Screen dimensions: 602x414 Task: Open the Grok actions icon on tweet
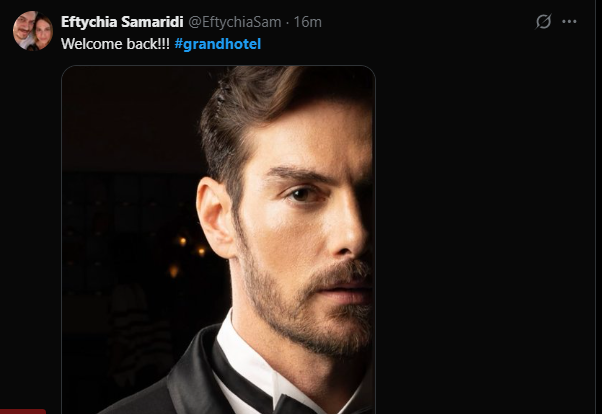(x=544, y=21)
